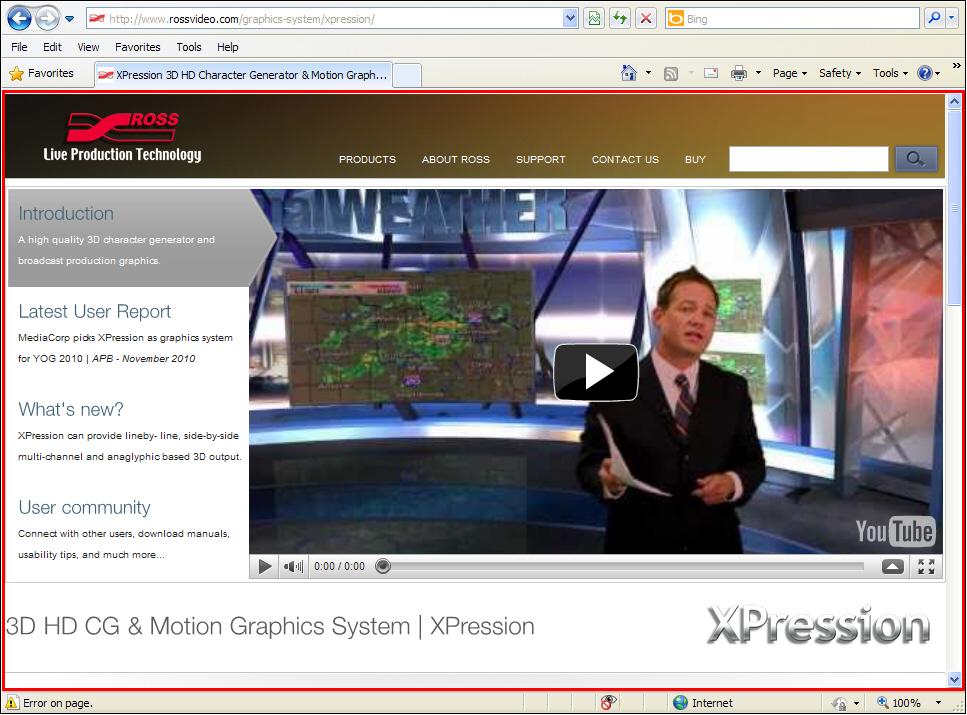Click the YouTube logo on the video
The width and height of the screenshot is (967, 715).
click(895, 531)
